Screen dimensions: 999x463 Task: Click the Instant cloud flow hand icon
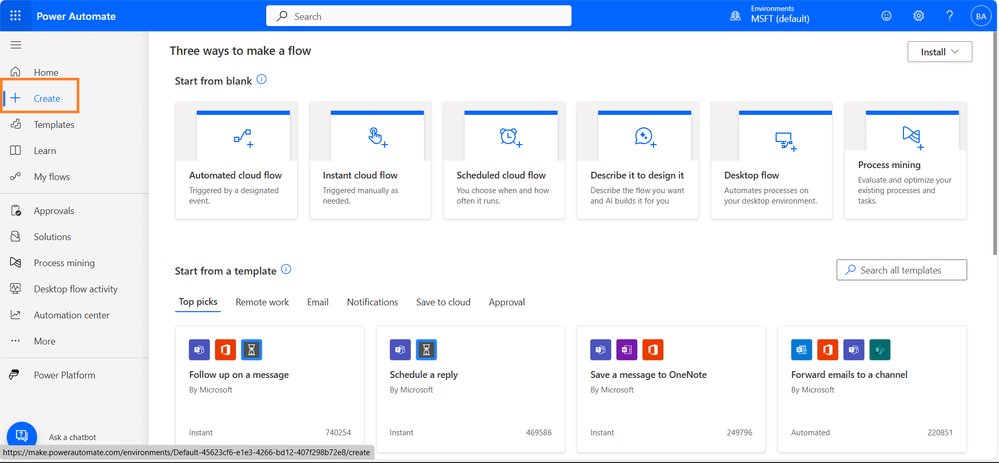pos(377,137)
